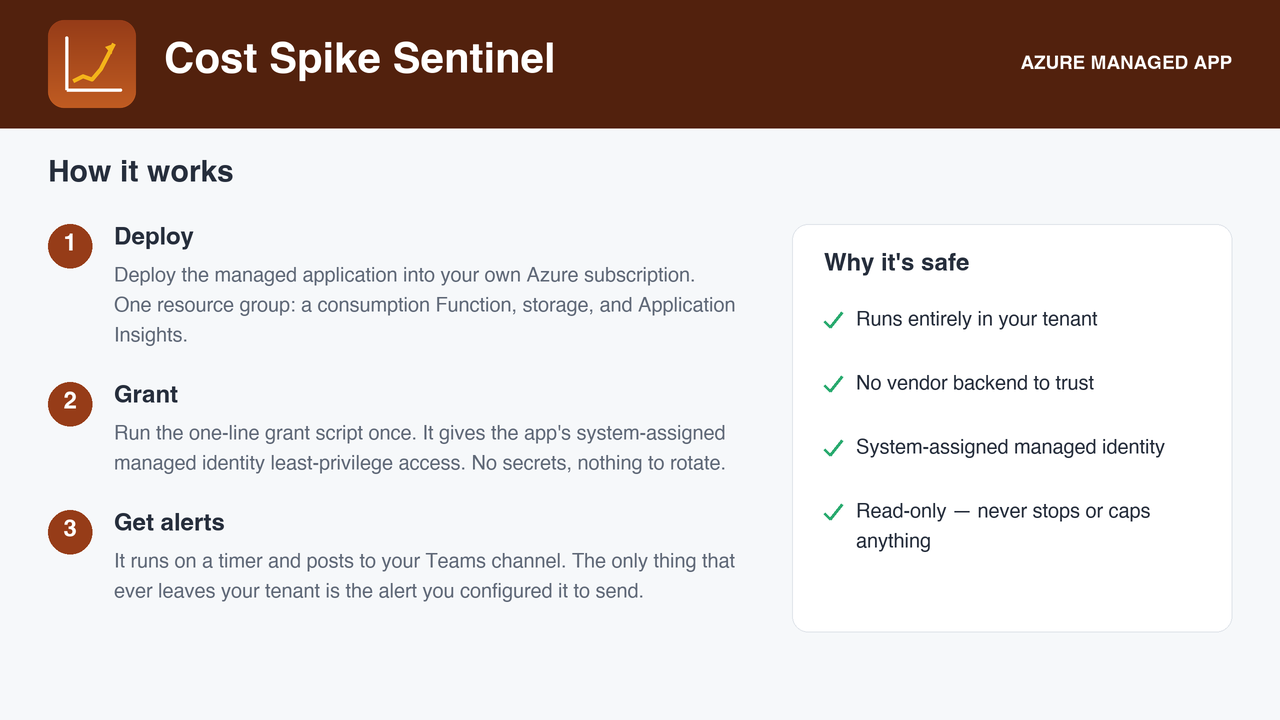Select the "Grant" step heading
Image resolution: width=1280 pixels, height=720 pixels.
coord(146,395)
